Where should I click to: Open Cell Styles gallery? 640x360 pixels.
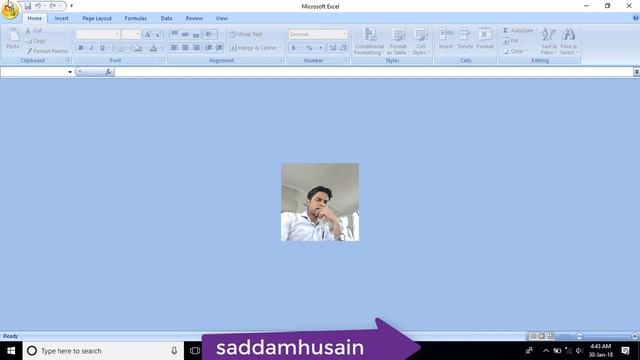420,41
